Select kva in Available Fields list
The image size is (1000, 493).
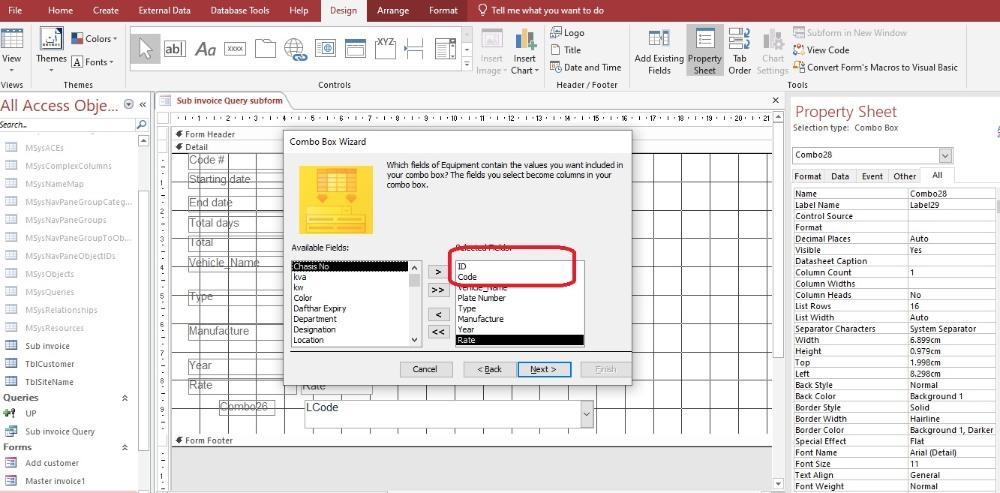point(349,277)
